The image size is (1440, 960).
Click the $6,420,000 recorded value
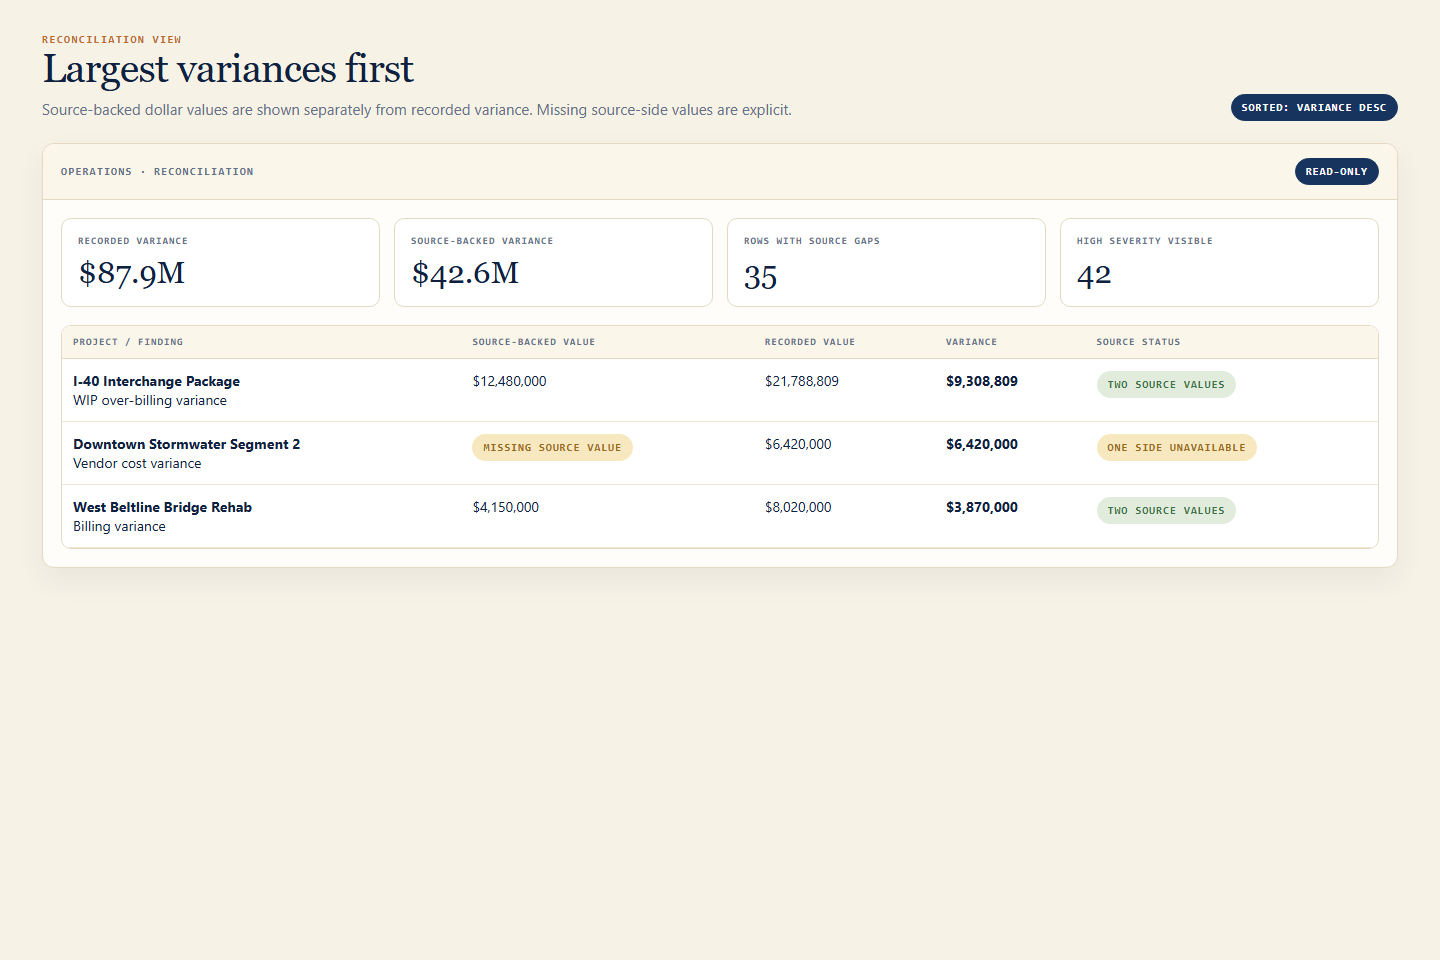click(798, 444)
